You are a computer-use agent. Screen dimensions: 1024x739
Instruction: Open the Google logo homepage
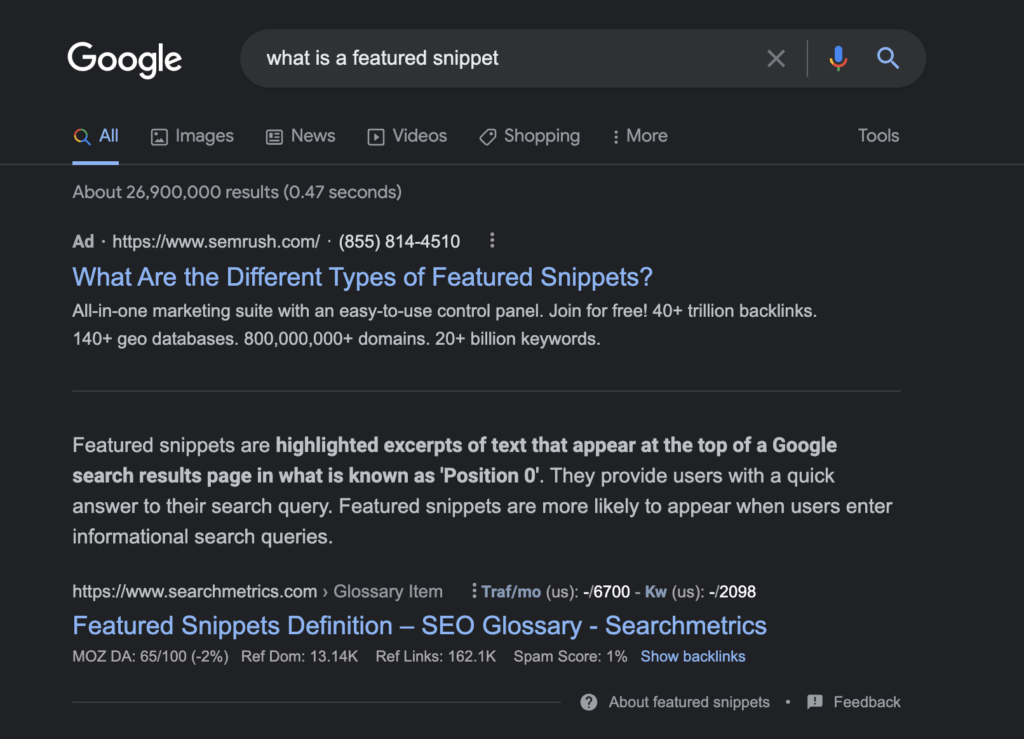point(125,59)
